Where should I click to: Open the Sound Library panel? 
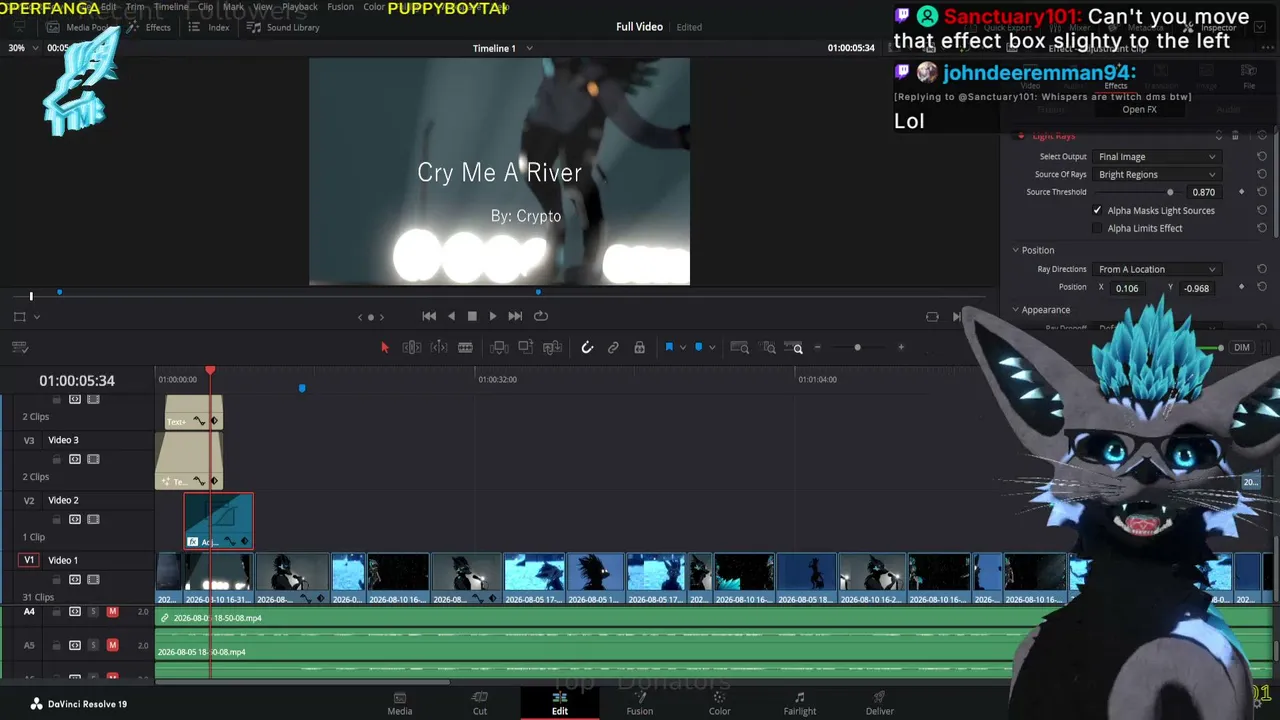pyautogui.click(x=284, y=27)
